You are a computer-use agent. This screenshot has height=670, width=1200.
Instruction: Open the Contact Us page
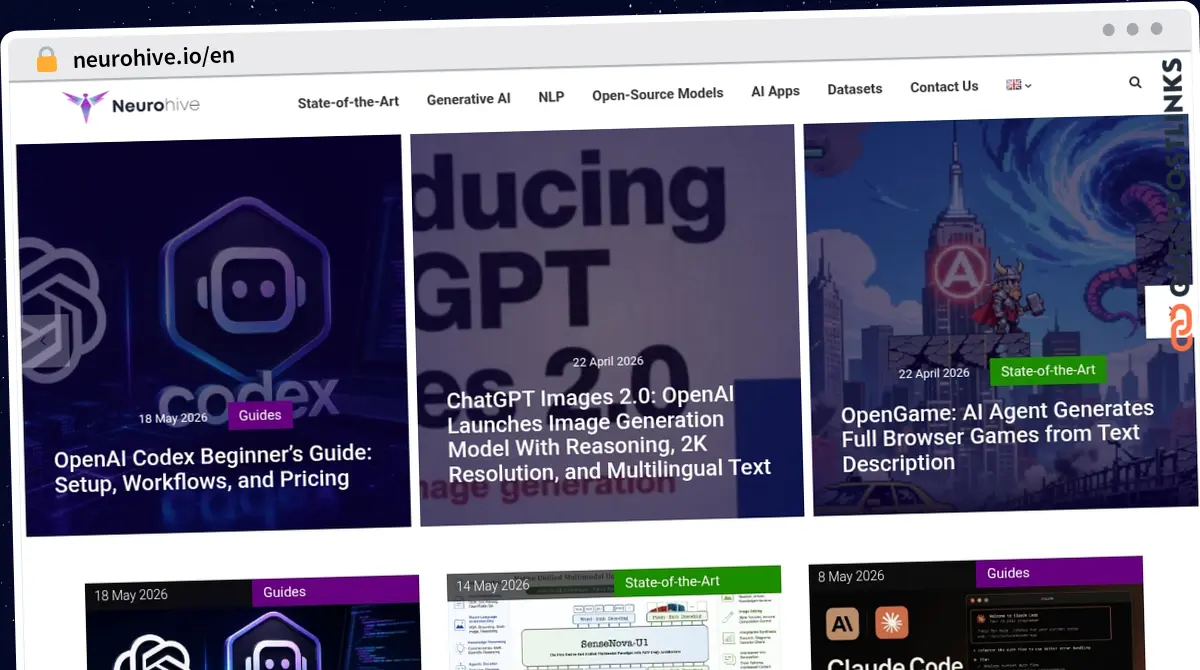click(944, 87)
